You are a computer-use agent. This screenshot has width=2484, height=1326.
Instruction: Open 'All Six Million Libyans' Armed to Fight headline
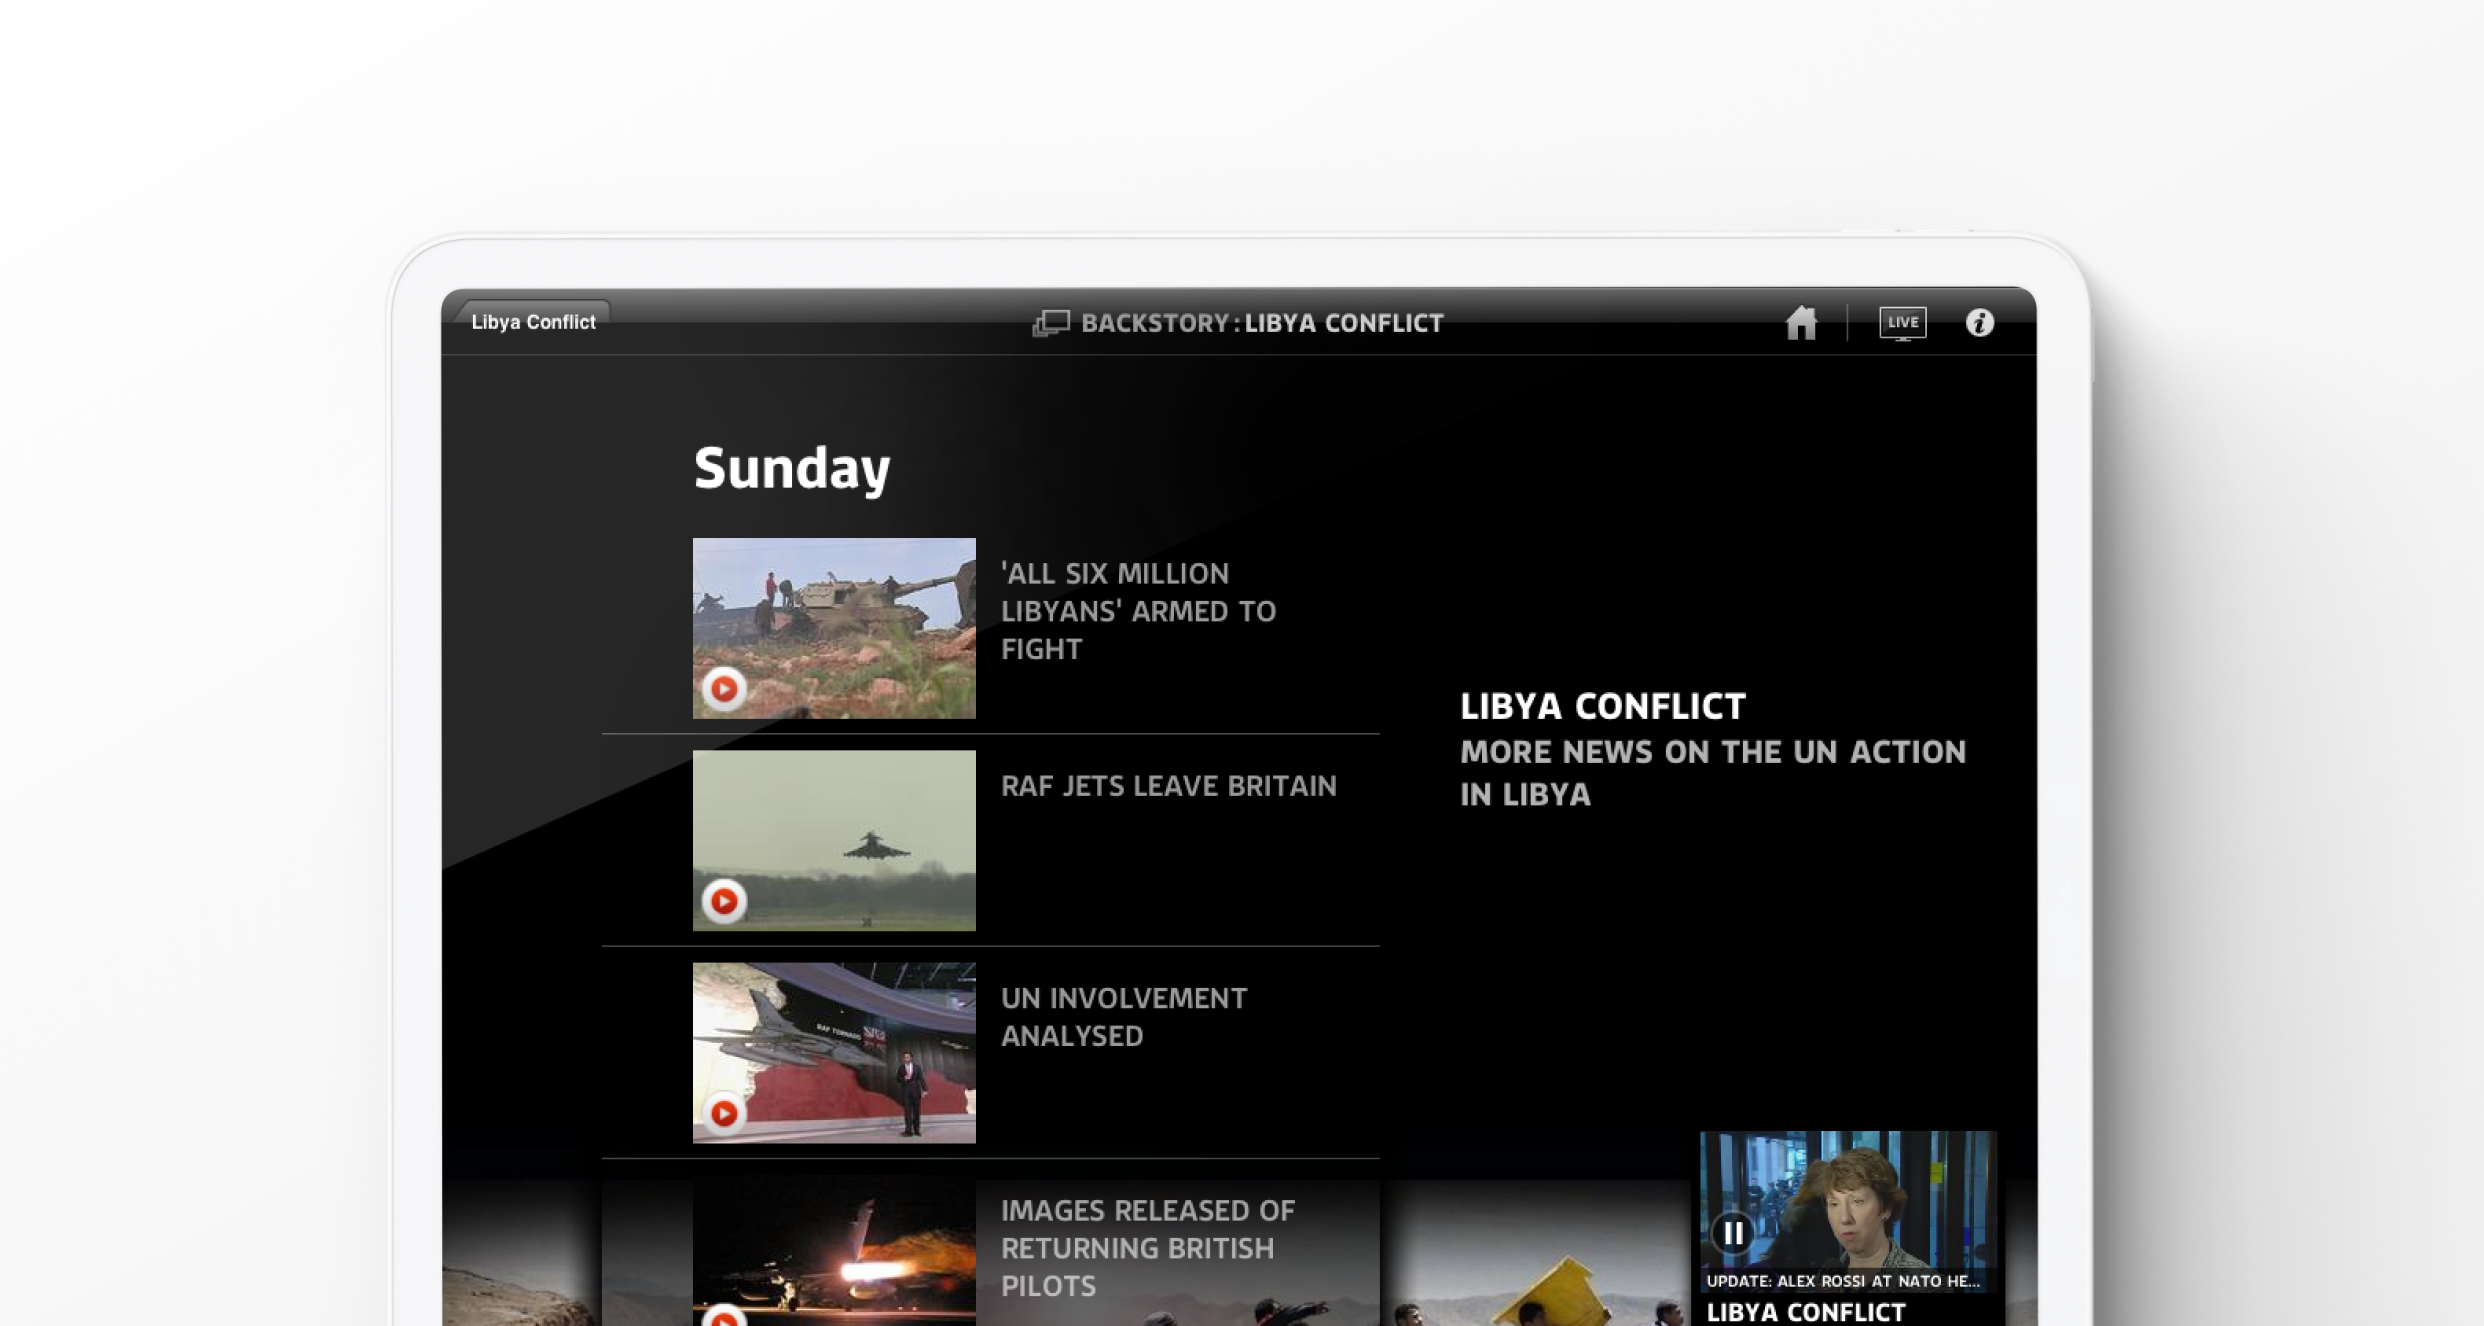pyautogui.click(x=1138, y=611)
